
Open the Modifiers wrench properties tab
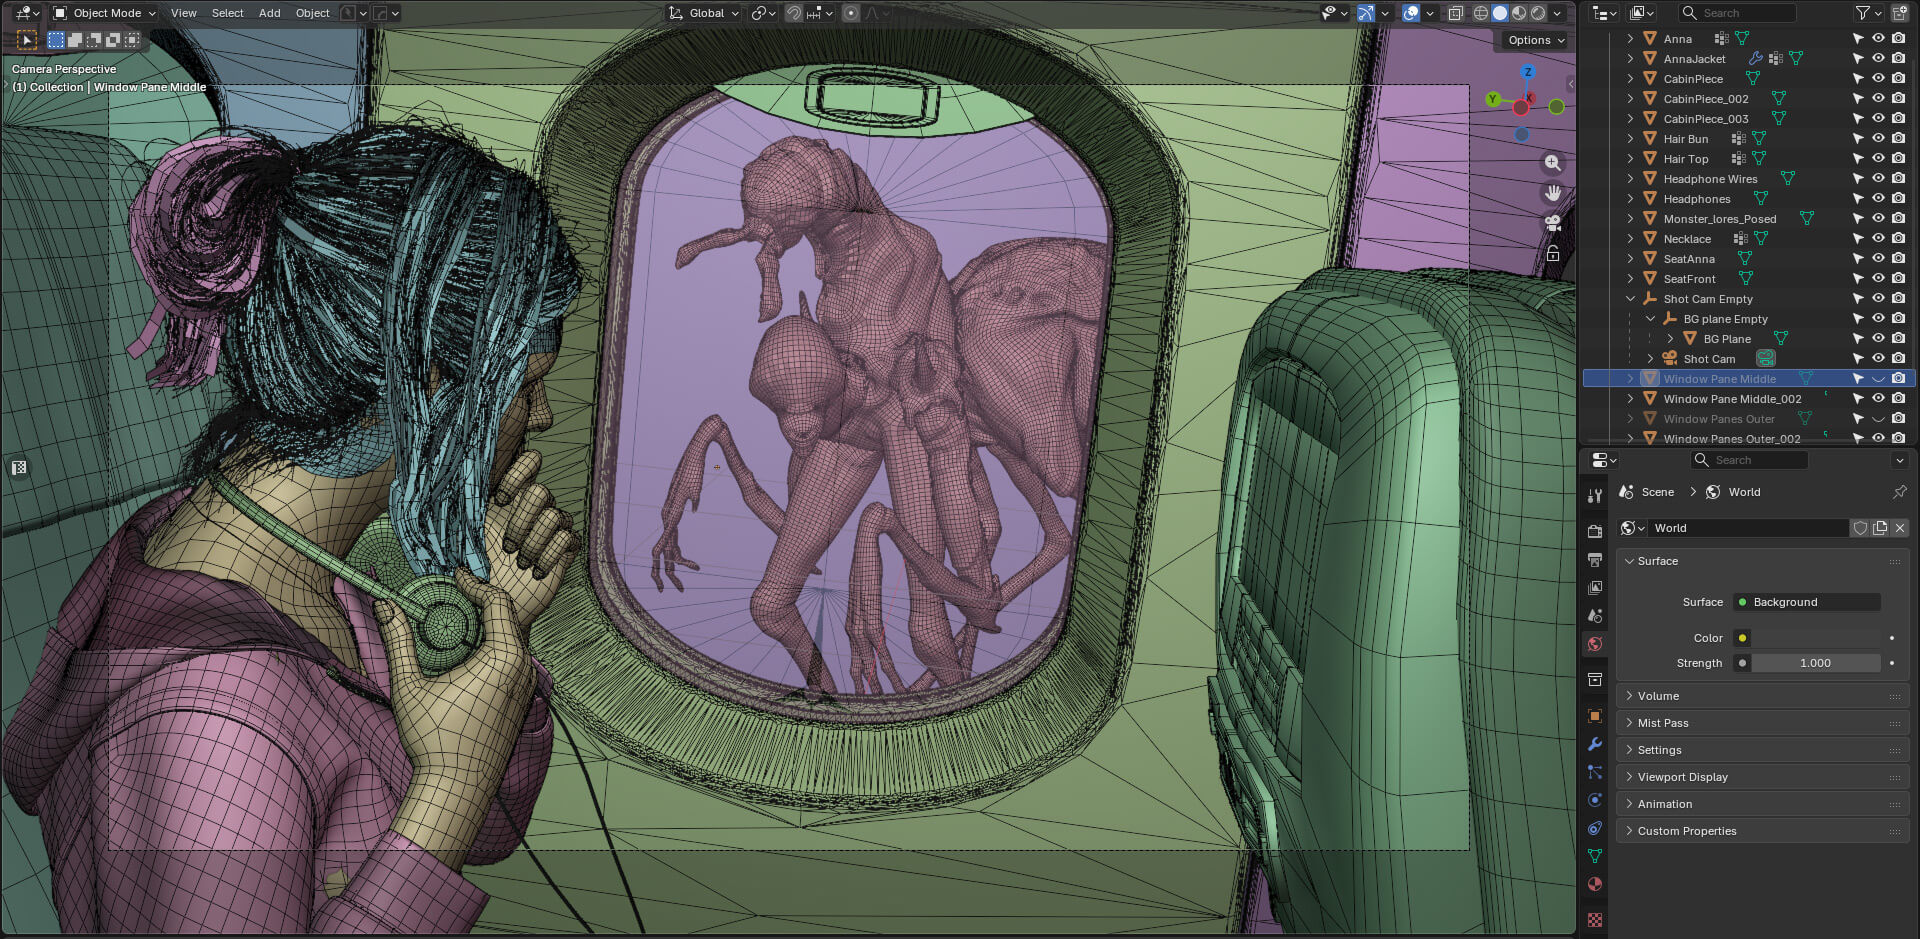point(1595,744)
